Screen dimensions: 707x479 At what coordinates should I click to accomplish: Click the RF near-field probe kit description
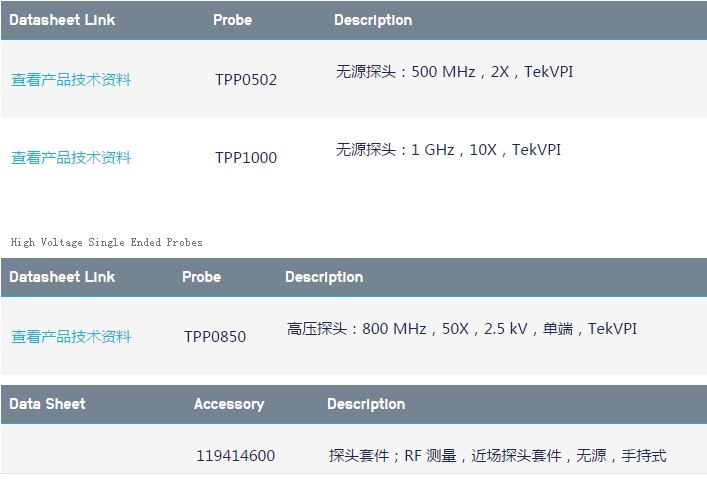pyautogui.click(x=497, y=456)
